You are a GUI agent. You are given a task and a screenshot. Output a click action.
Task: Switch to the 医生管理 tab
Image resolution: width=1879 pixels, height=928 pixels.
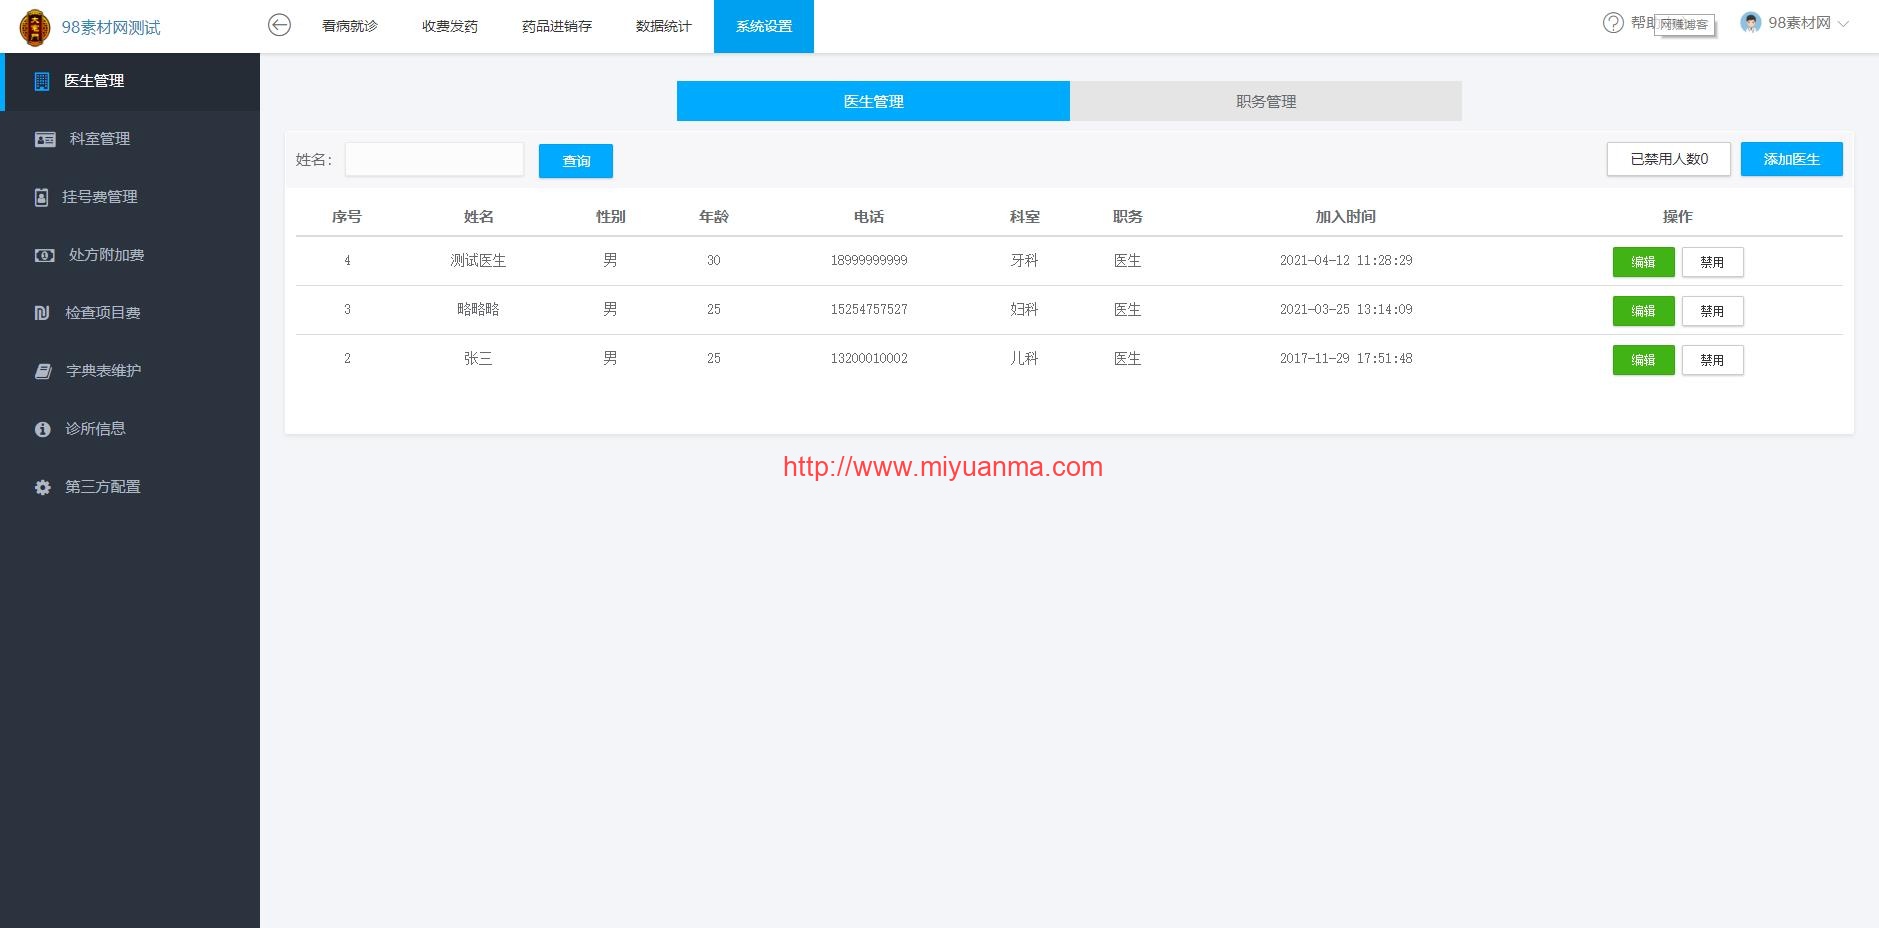tap(873, 101)
